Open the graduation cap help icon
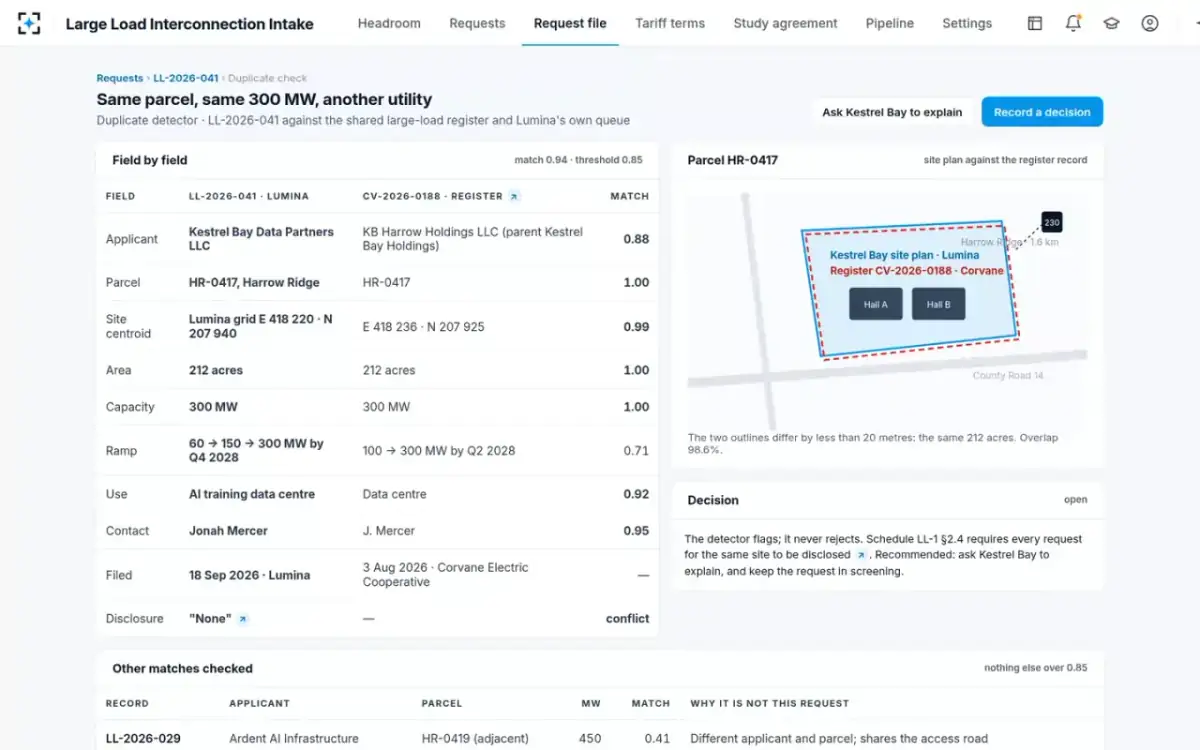This screenshot has width=1200, height=750. pyautogui.click(x=1111, y=23)
